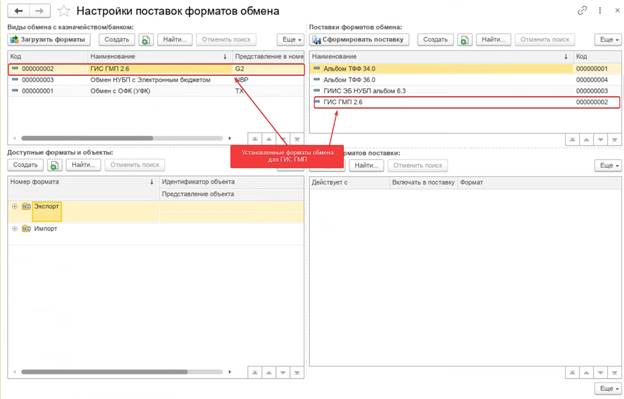Sort the exchange types by Наименование

pyautogui.click(x=160, y=57)
